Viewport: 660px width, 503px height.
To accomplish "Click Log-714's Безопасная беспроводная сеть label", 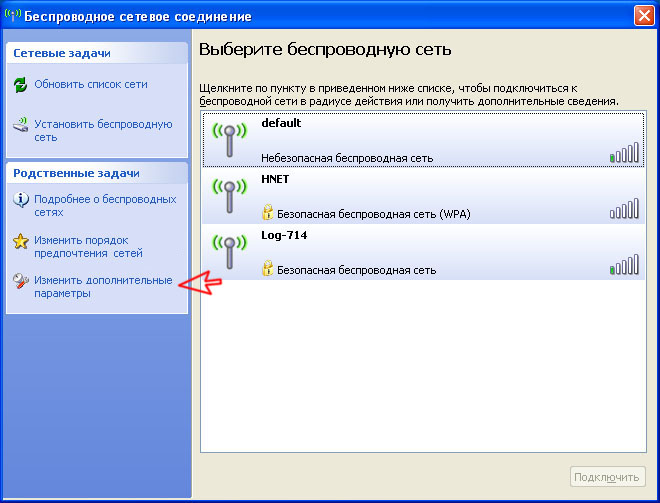I will [356, 270].
